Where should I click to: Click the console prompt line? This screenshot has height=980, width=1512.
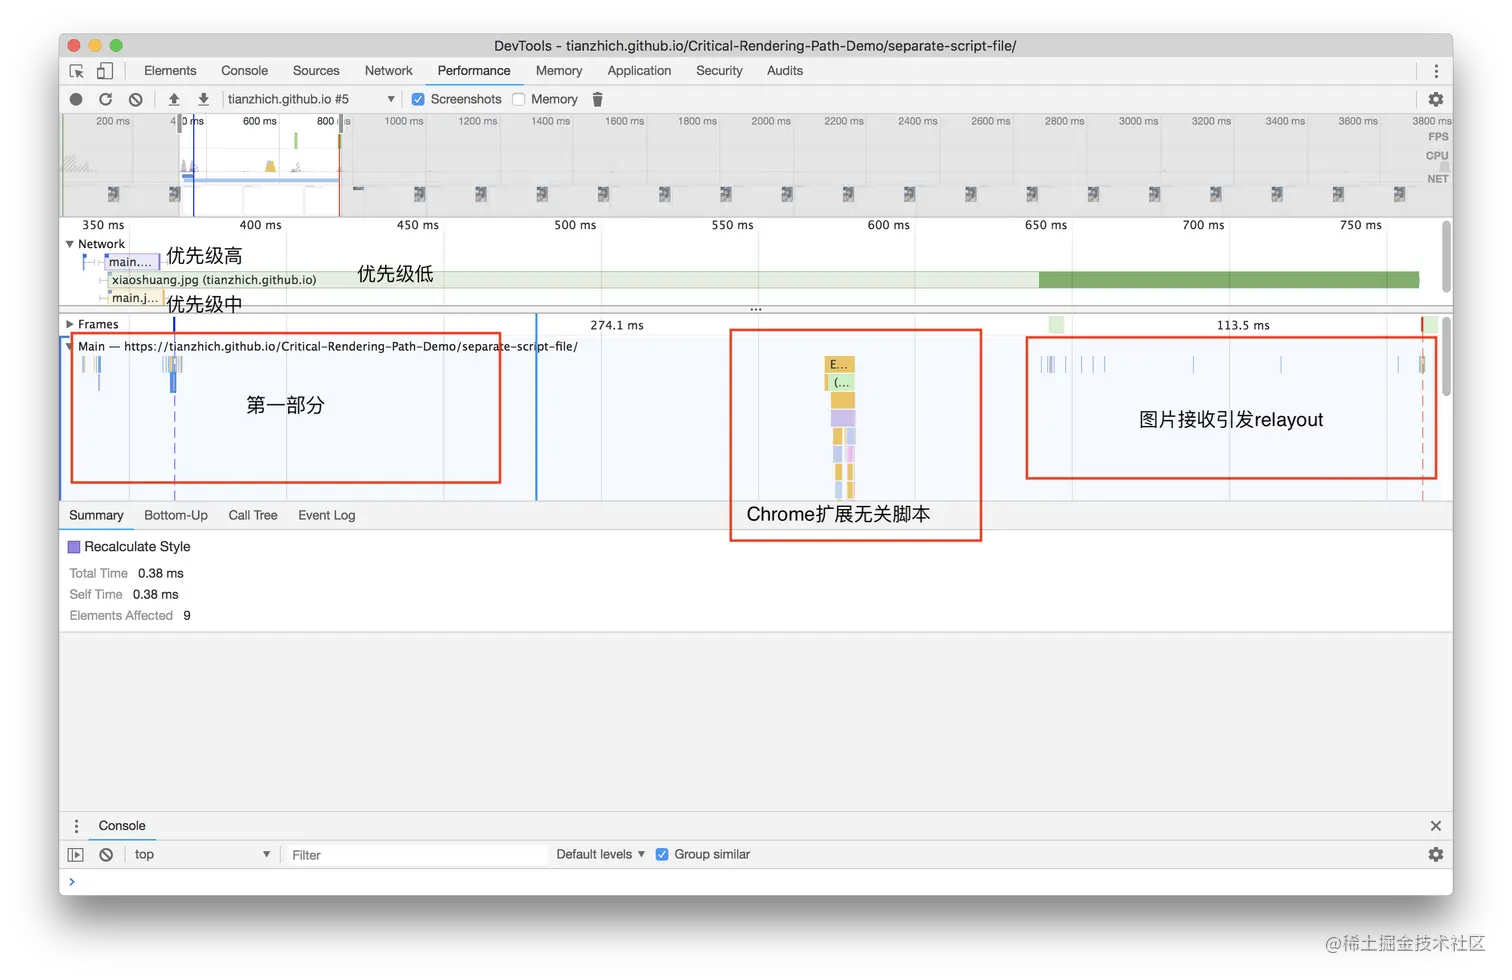756,882
